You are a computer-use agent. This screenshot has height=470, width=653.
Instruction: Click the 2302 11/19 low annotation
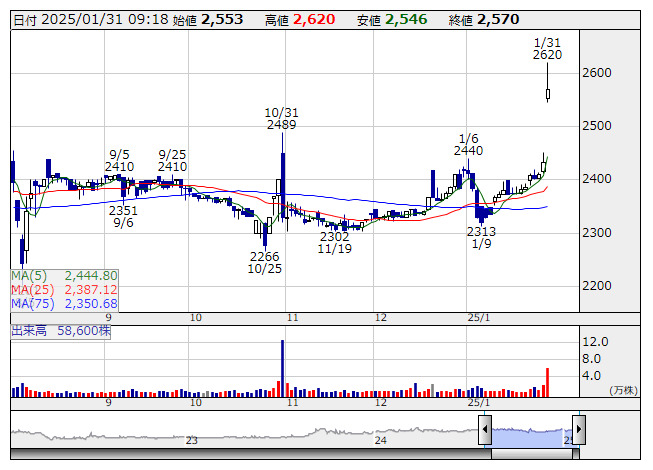coord(334,242)
